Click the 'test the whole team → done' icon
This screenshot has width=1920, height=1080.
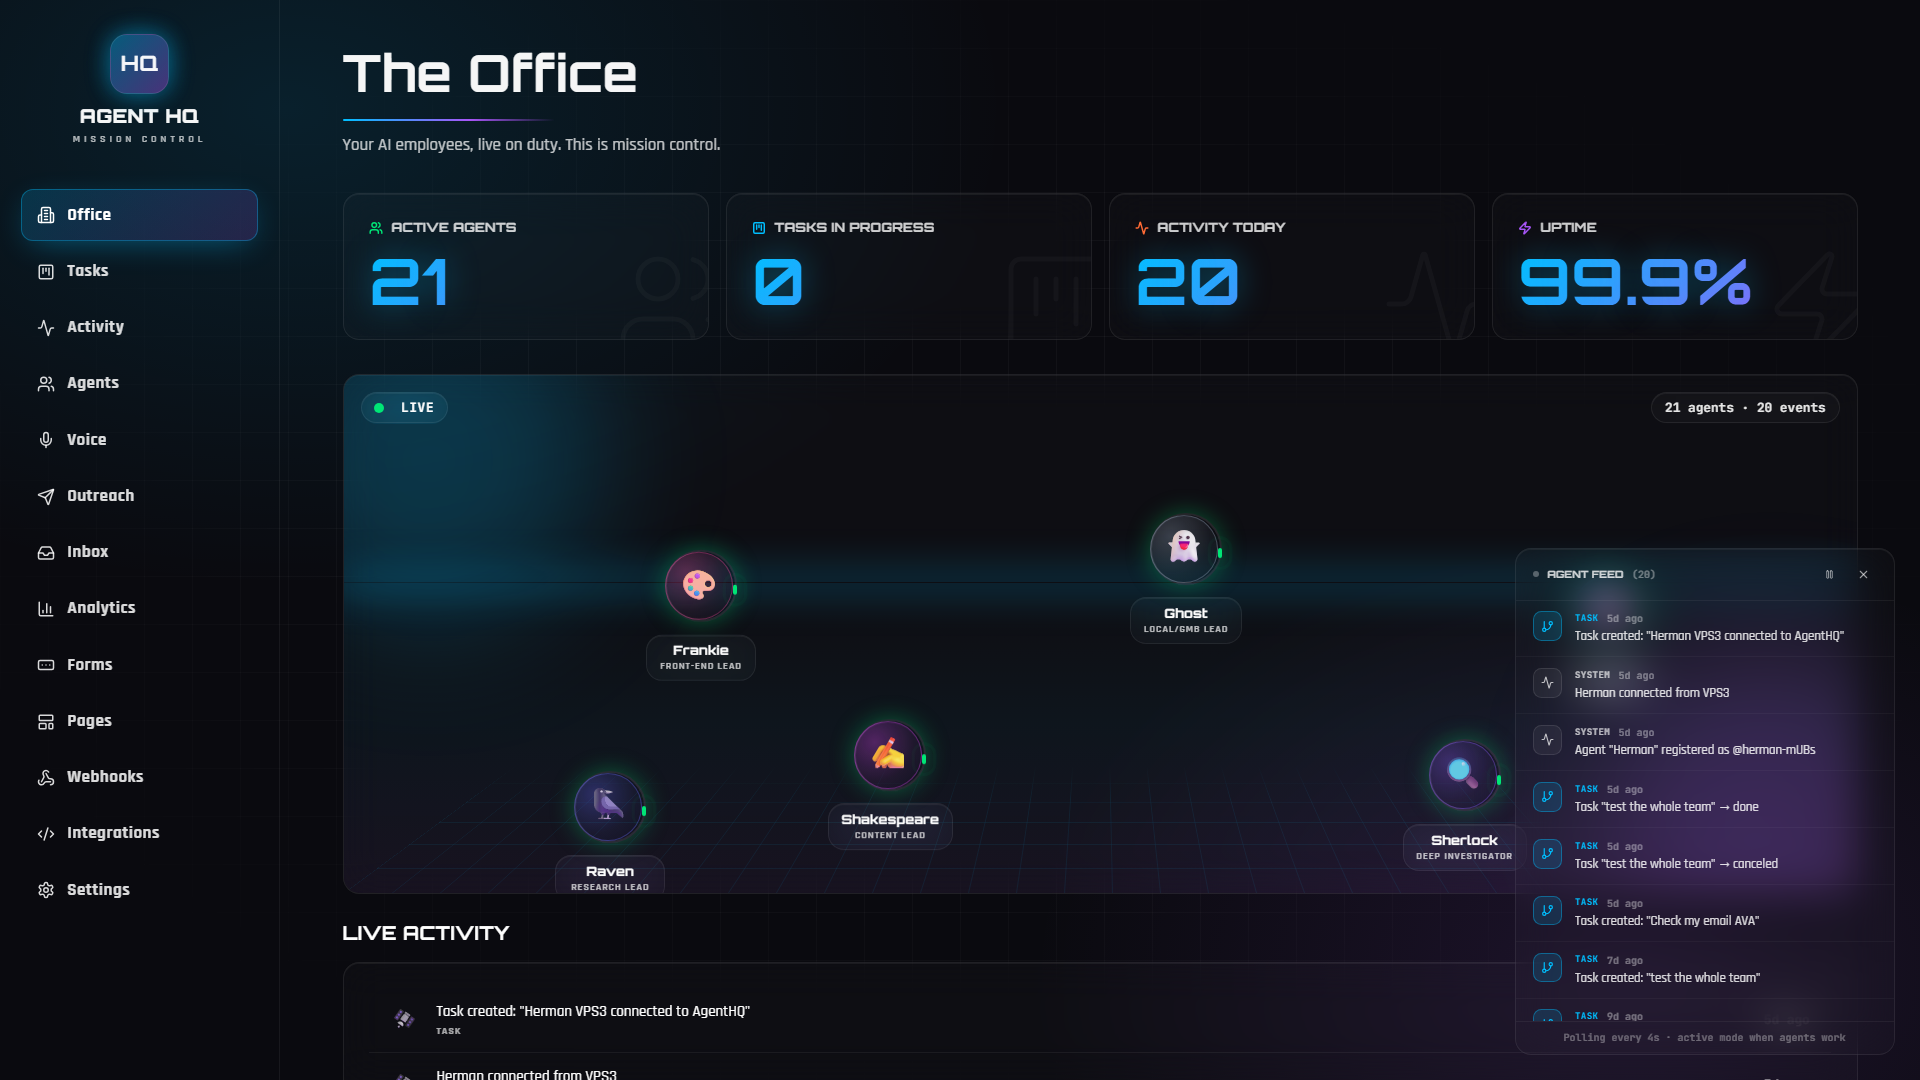(x=1547, y=797)
